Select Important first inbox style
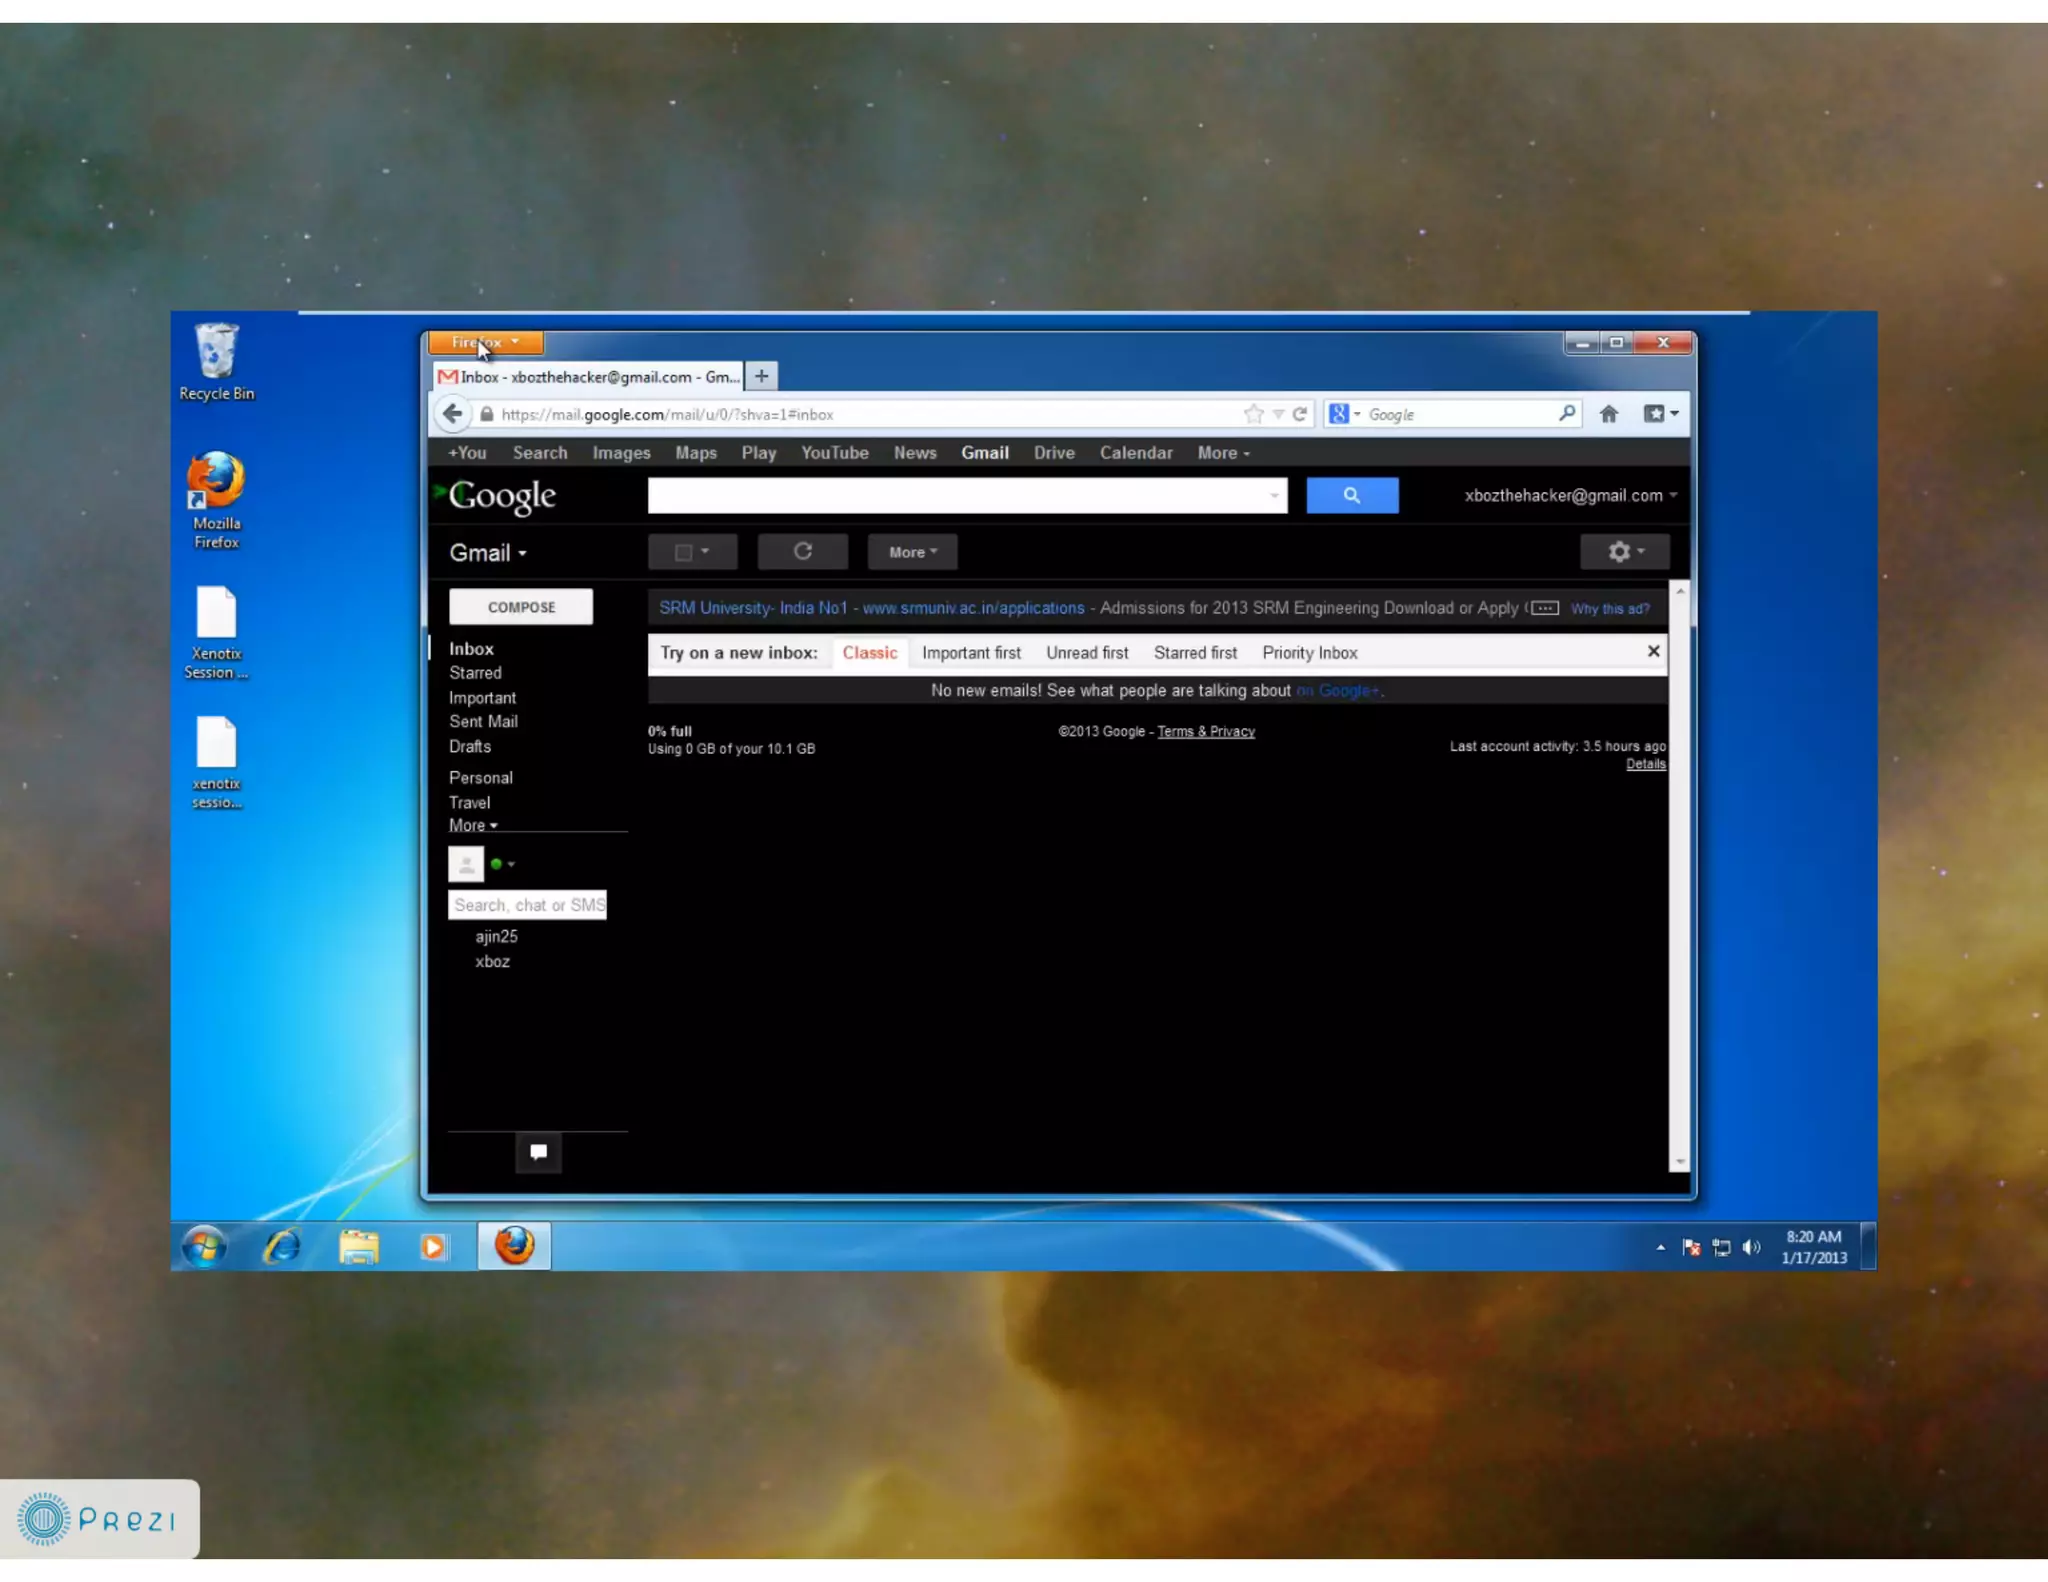2048x1582 pixels. pos(971,653)
